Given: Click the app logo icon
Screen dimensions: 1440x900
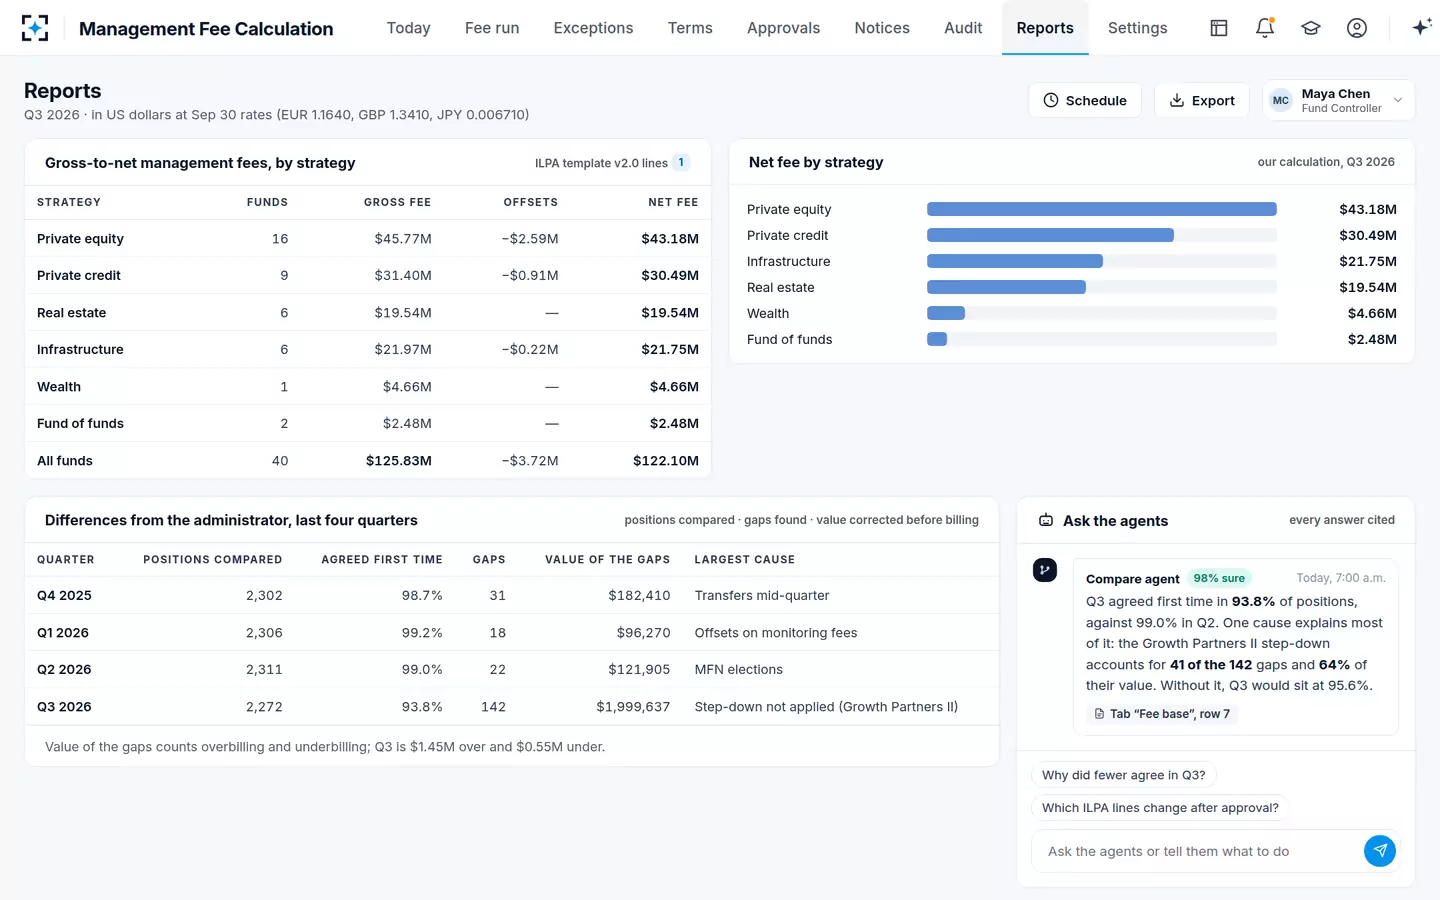Looking at the screenshot, I should pos(35,28).
